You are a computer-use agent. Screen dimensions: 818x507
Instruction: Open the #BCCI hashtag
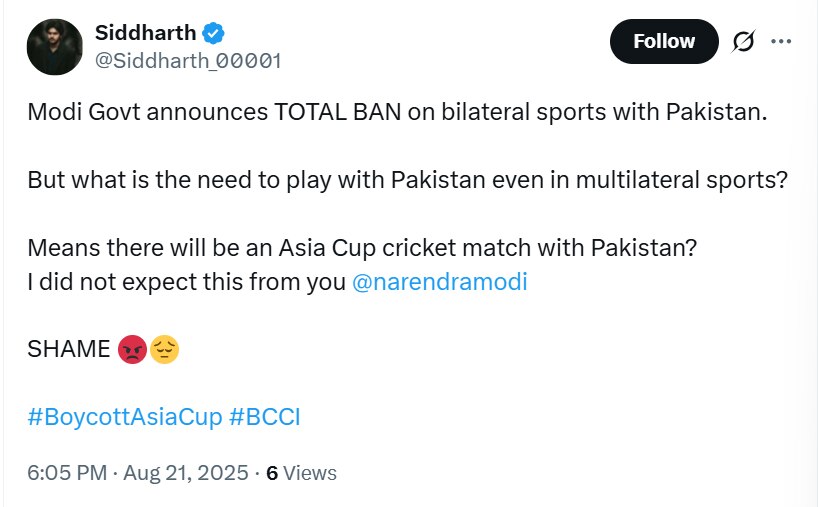tap(265, 416)
